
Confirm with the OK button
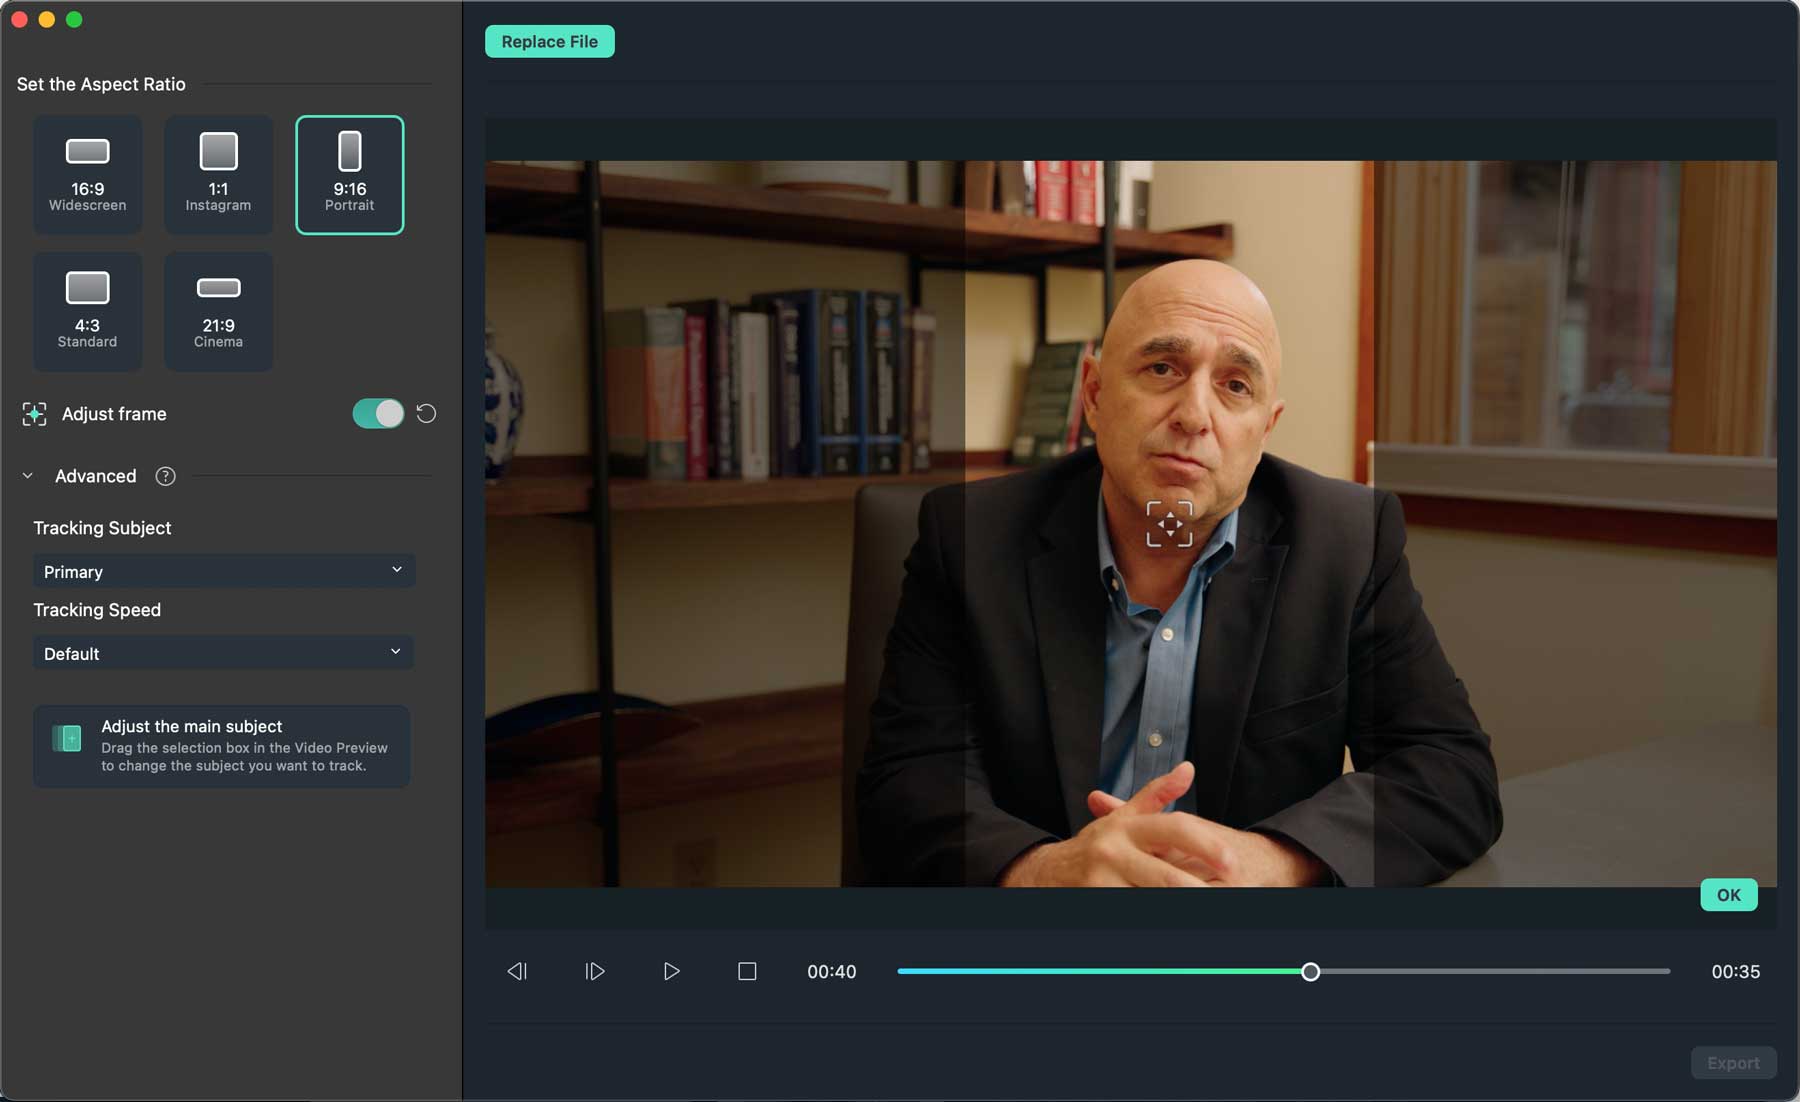(1728, 895)
